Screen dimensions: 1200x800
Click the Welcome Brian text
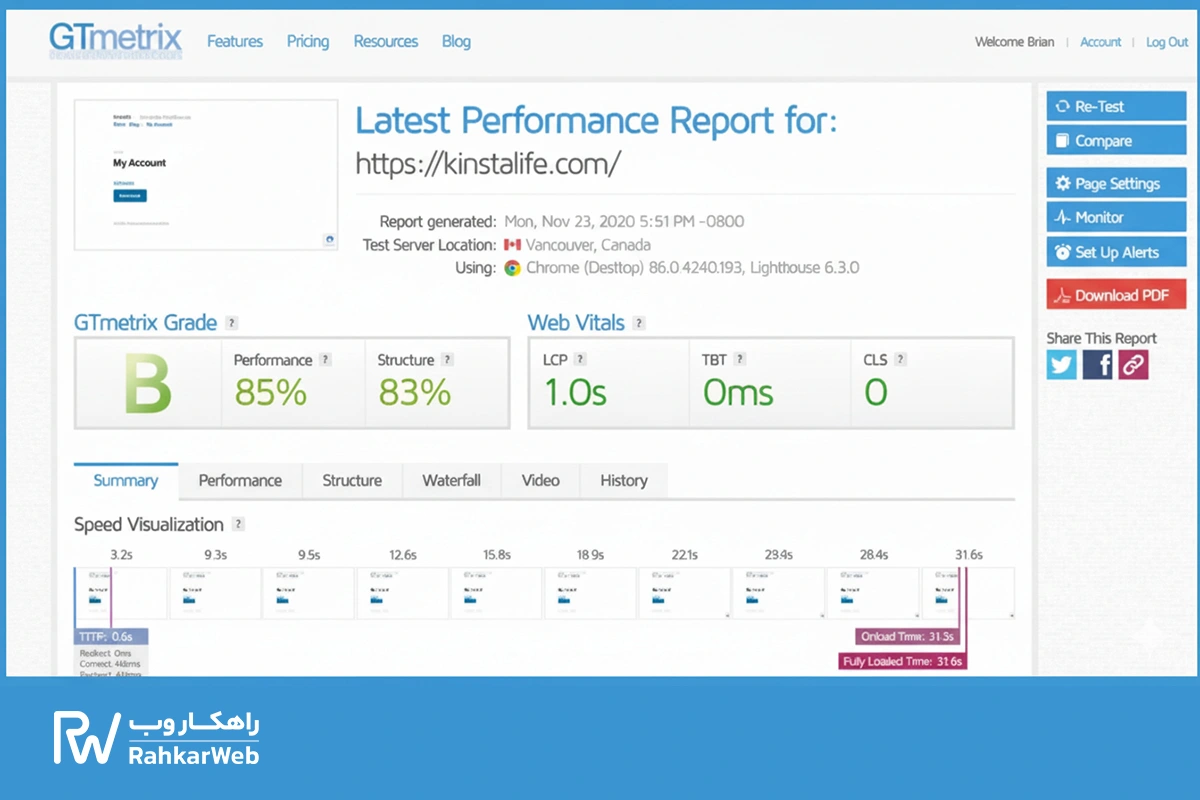point(1014,42)
